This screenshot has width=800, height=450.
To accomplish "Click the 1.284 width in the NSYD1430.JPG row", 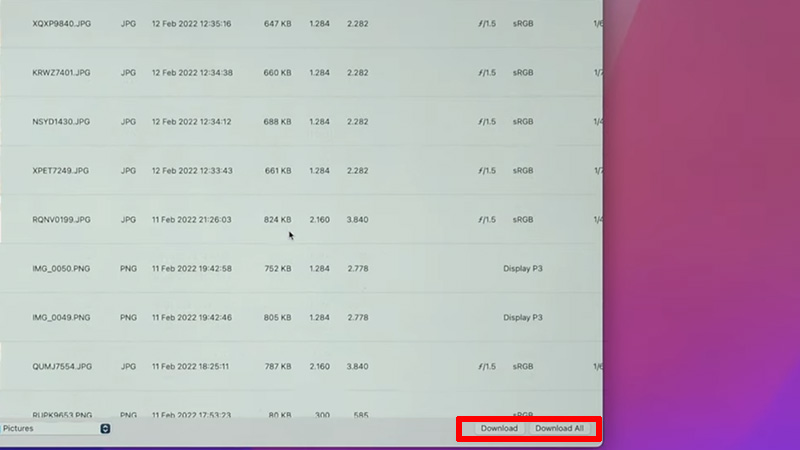I will pyautogui.click(x=319, y=122).
